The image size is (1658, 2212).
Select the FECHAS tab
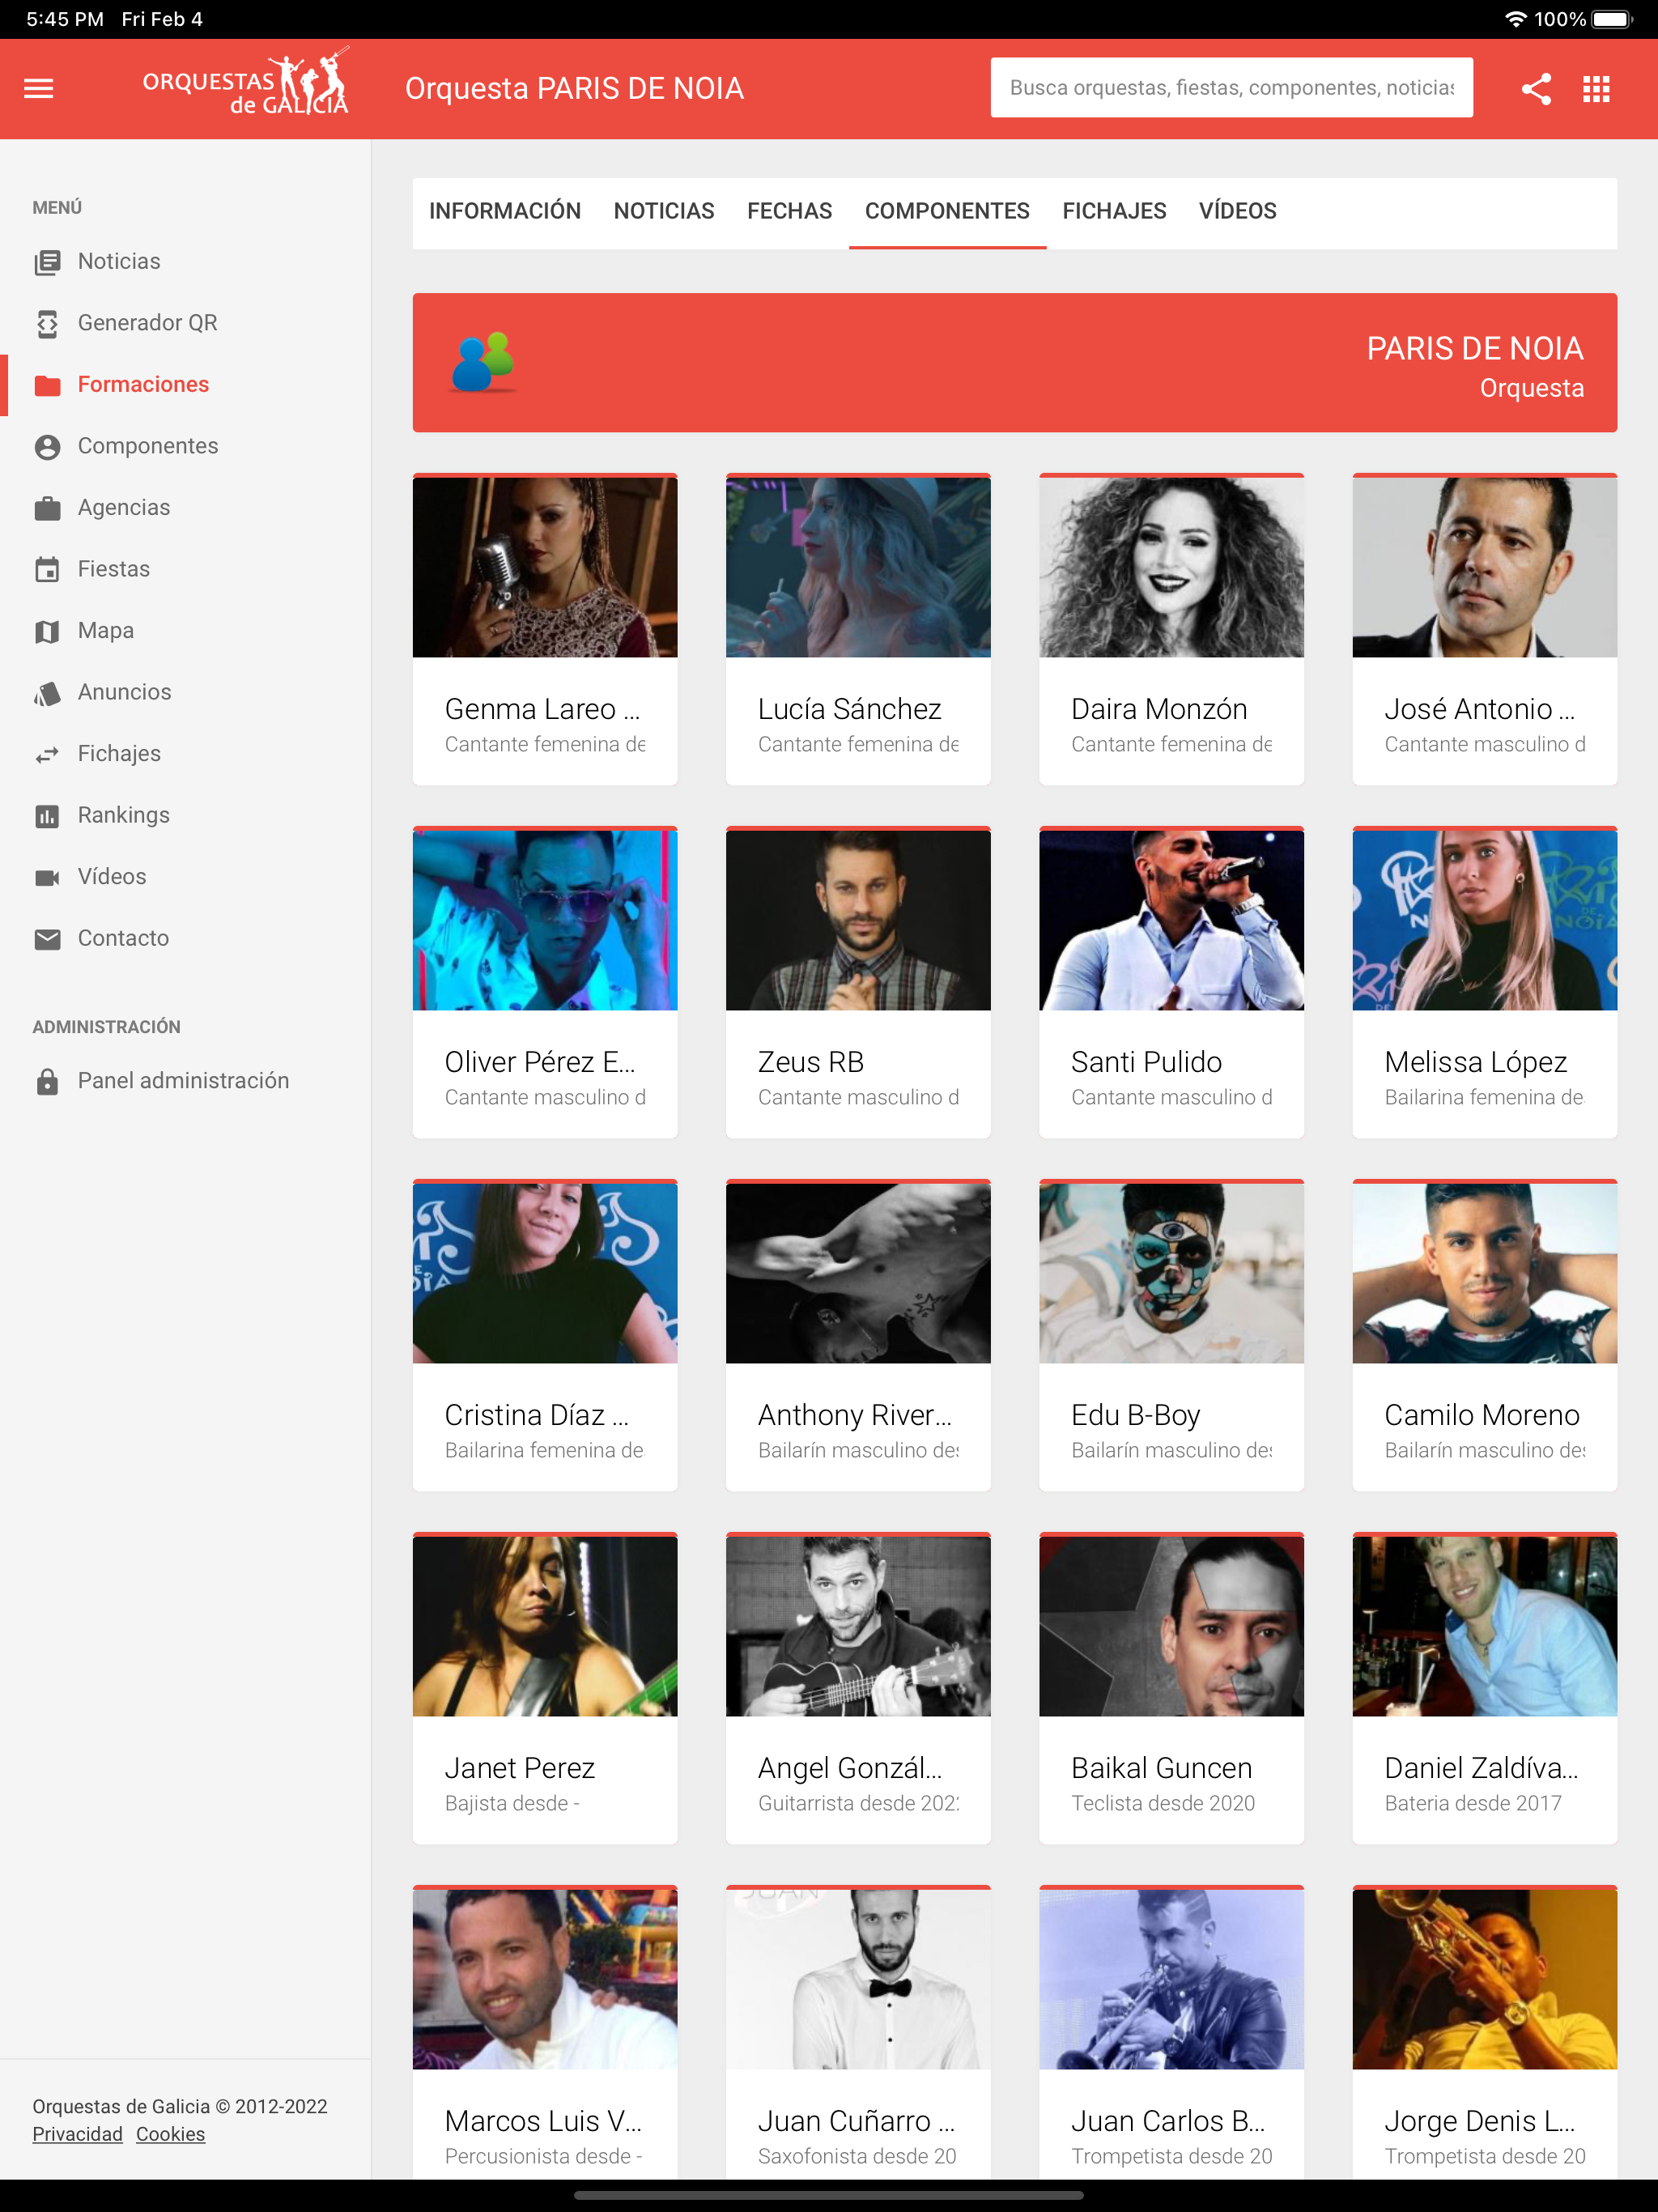pos(789,212)
